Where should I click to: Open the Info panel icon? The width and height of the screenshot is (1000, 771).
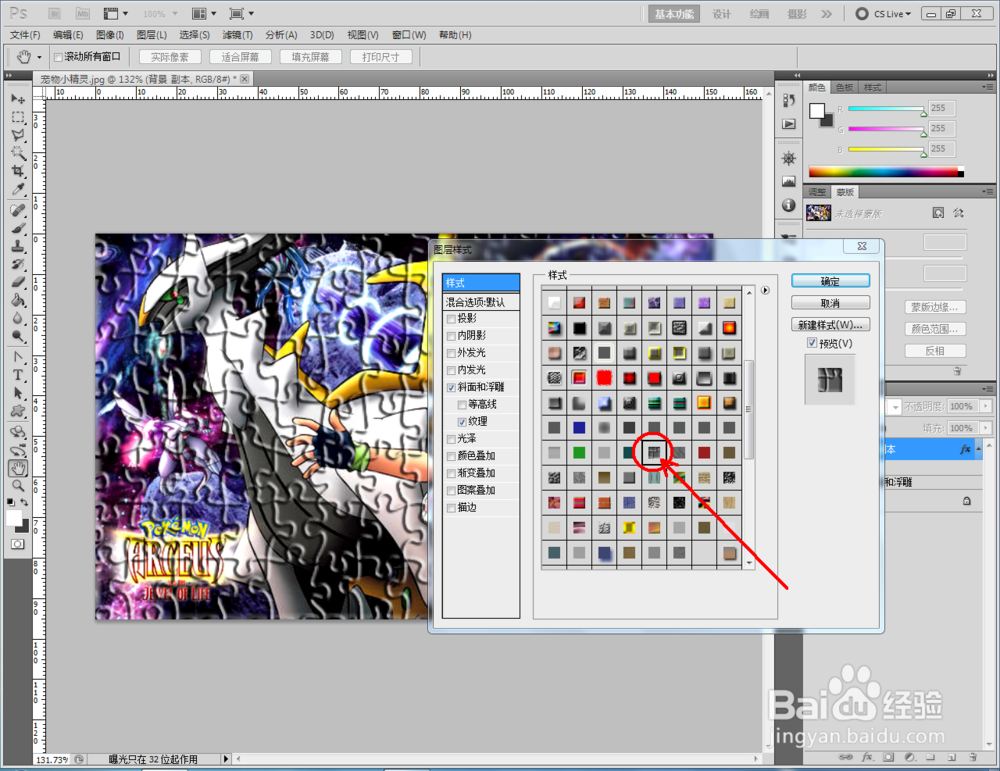pyautogui.click(x=789, y=205)
